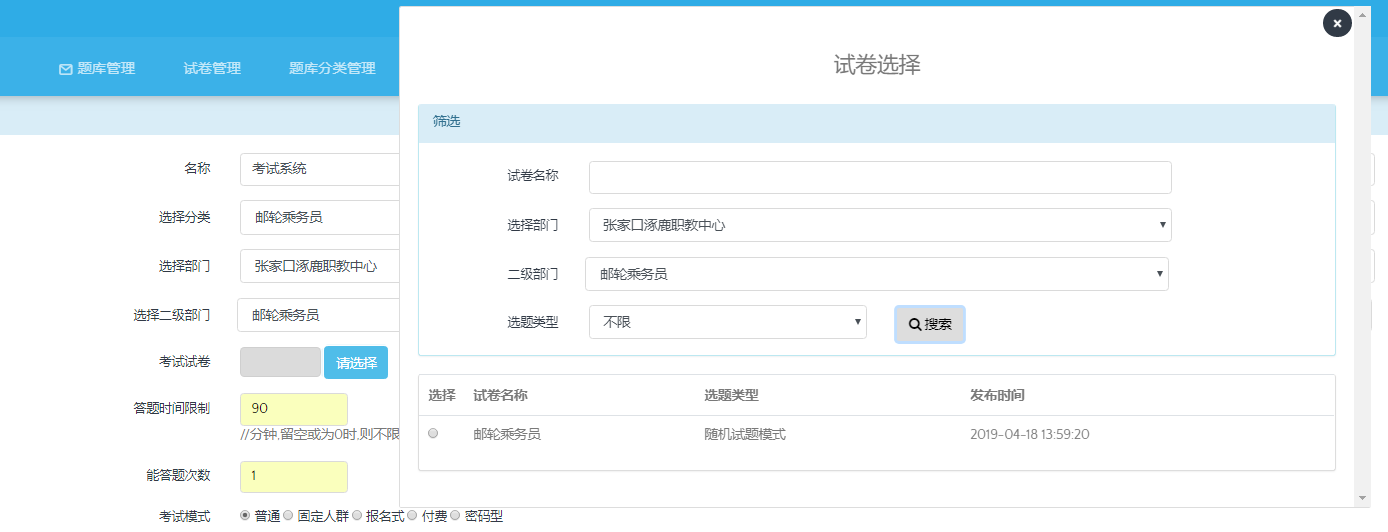
Task: Close the 试卷选择 dialog with the X icon
Action: click(x=1337, y=23)
